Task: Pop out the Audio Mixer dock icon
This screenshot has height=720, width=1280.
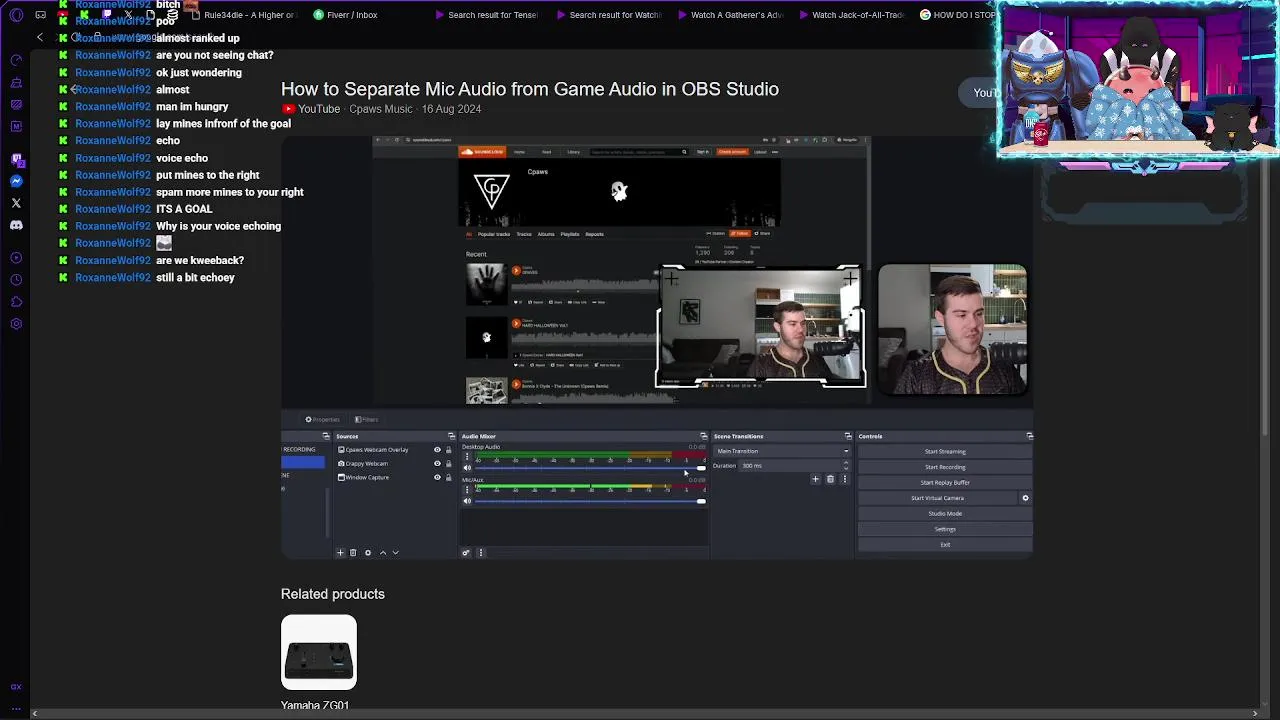Action: coord(703,437)
